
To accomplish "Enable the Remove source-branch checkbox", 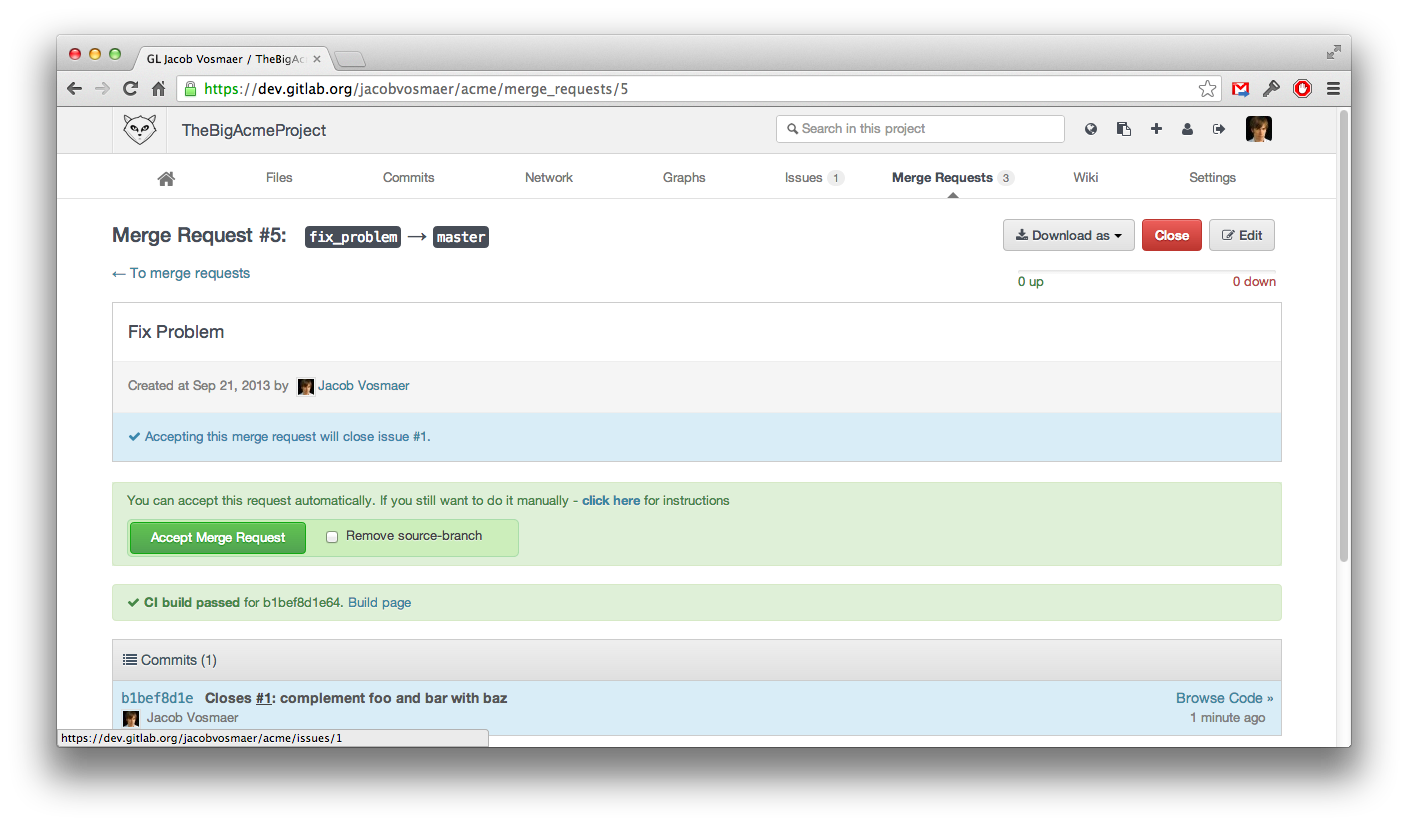I will 331,537.
